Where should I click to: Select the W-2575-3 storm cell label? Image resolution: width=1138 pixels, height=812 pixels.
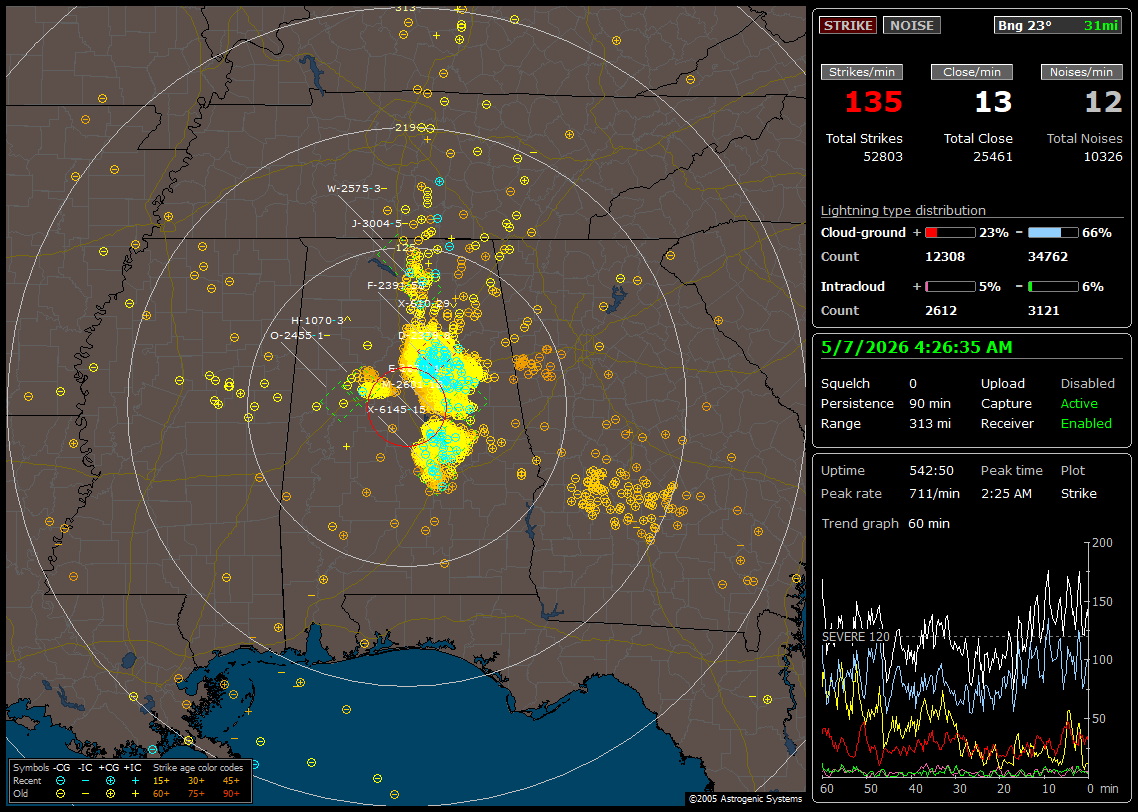pyautogui.click(x=354, y=189)
